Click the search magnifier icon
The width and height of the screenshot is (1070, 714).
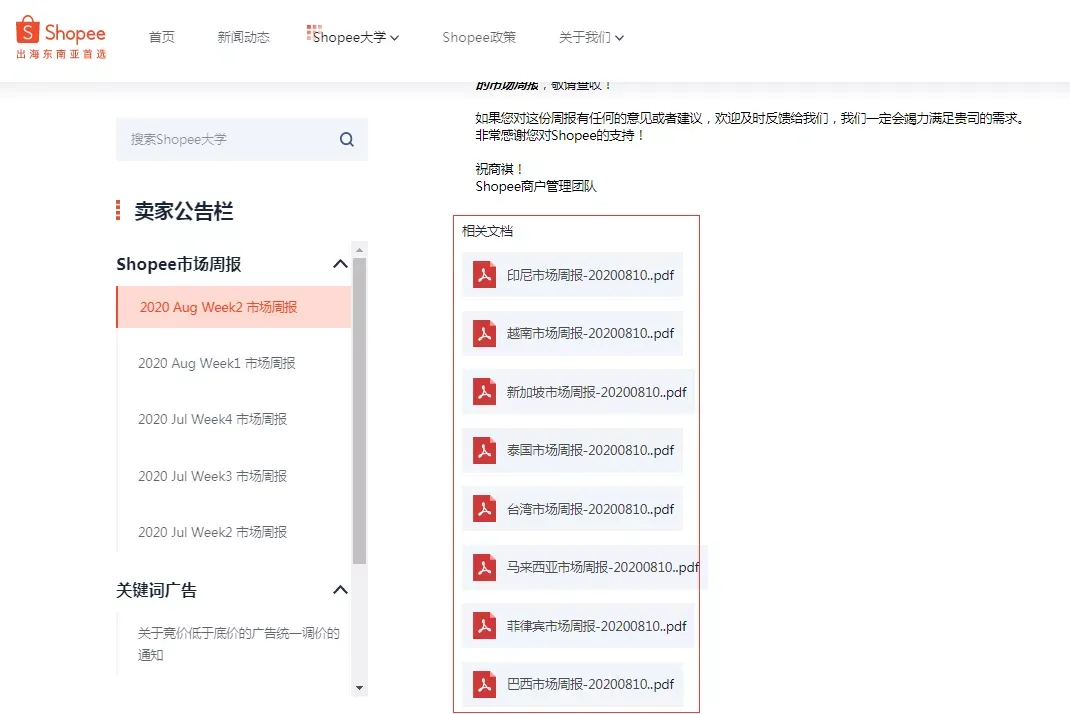coord(347,139)
